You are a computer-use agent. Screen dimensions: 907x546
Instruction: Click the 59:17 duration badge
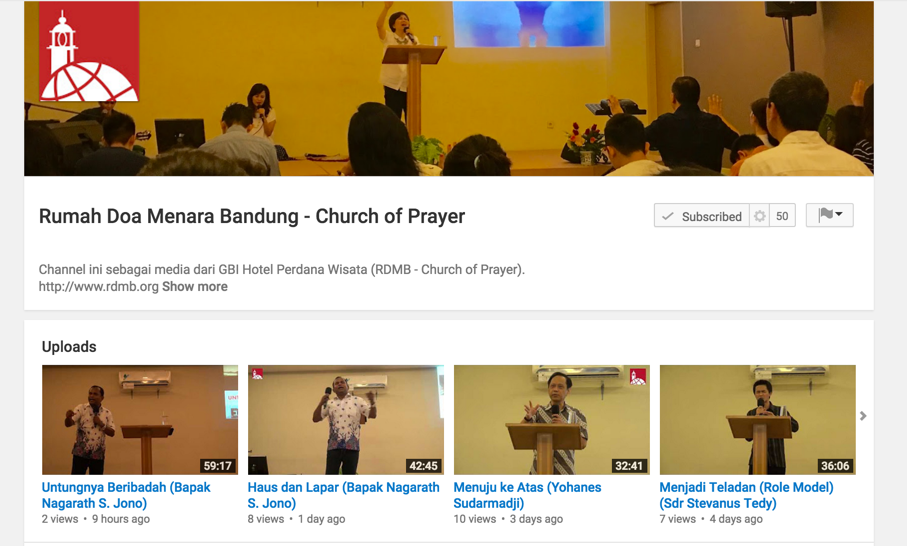pos(217,466)
